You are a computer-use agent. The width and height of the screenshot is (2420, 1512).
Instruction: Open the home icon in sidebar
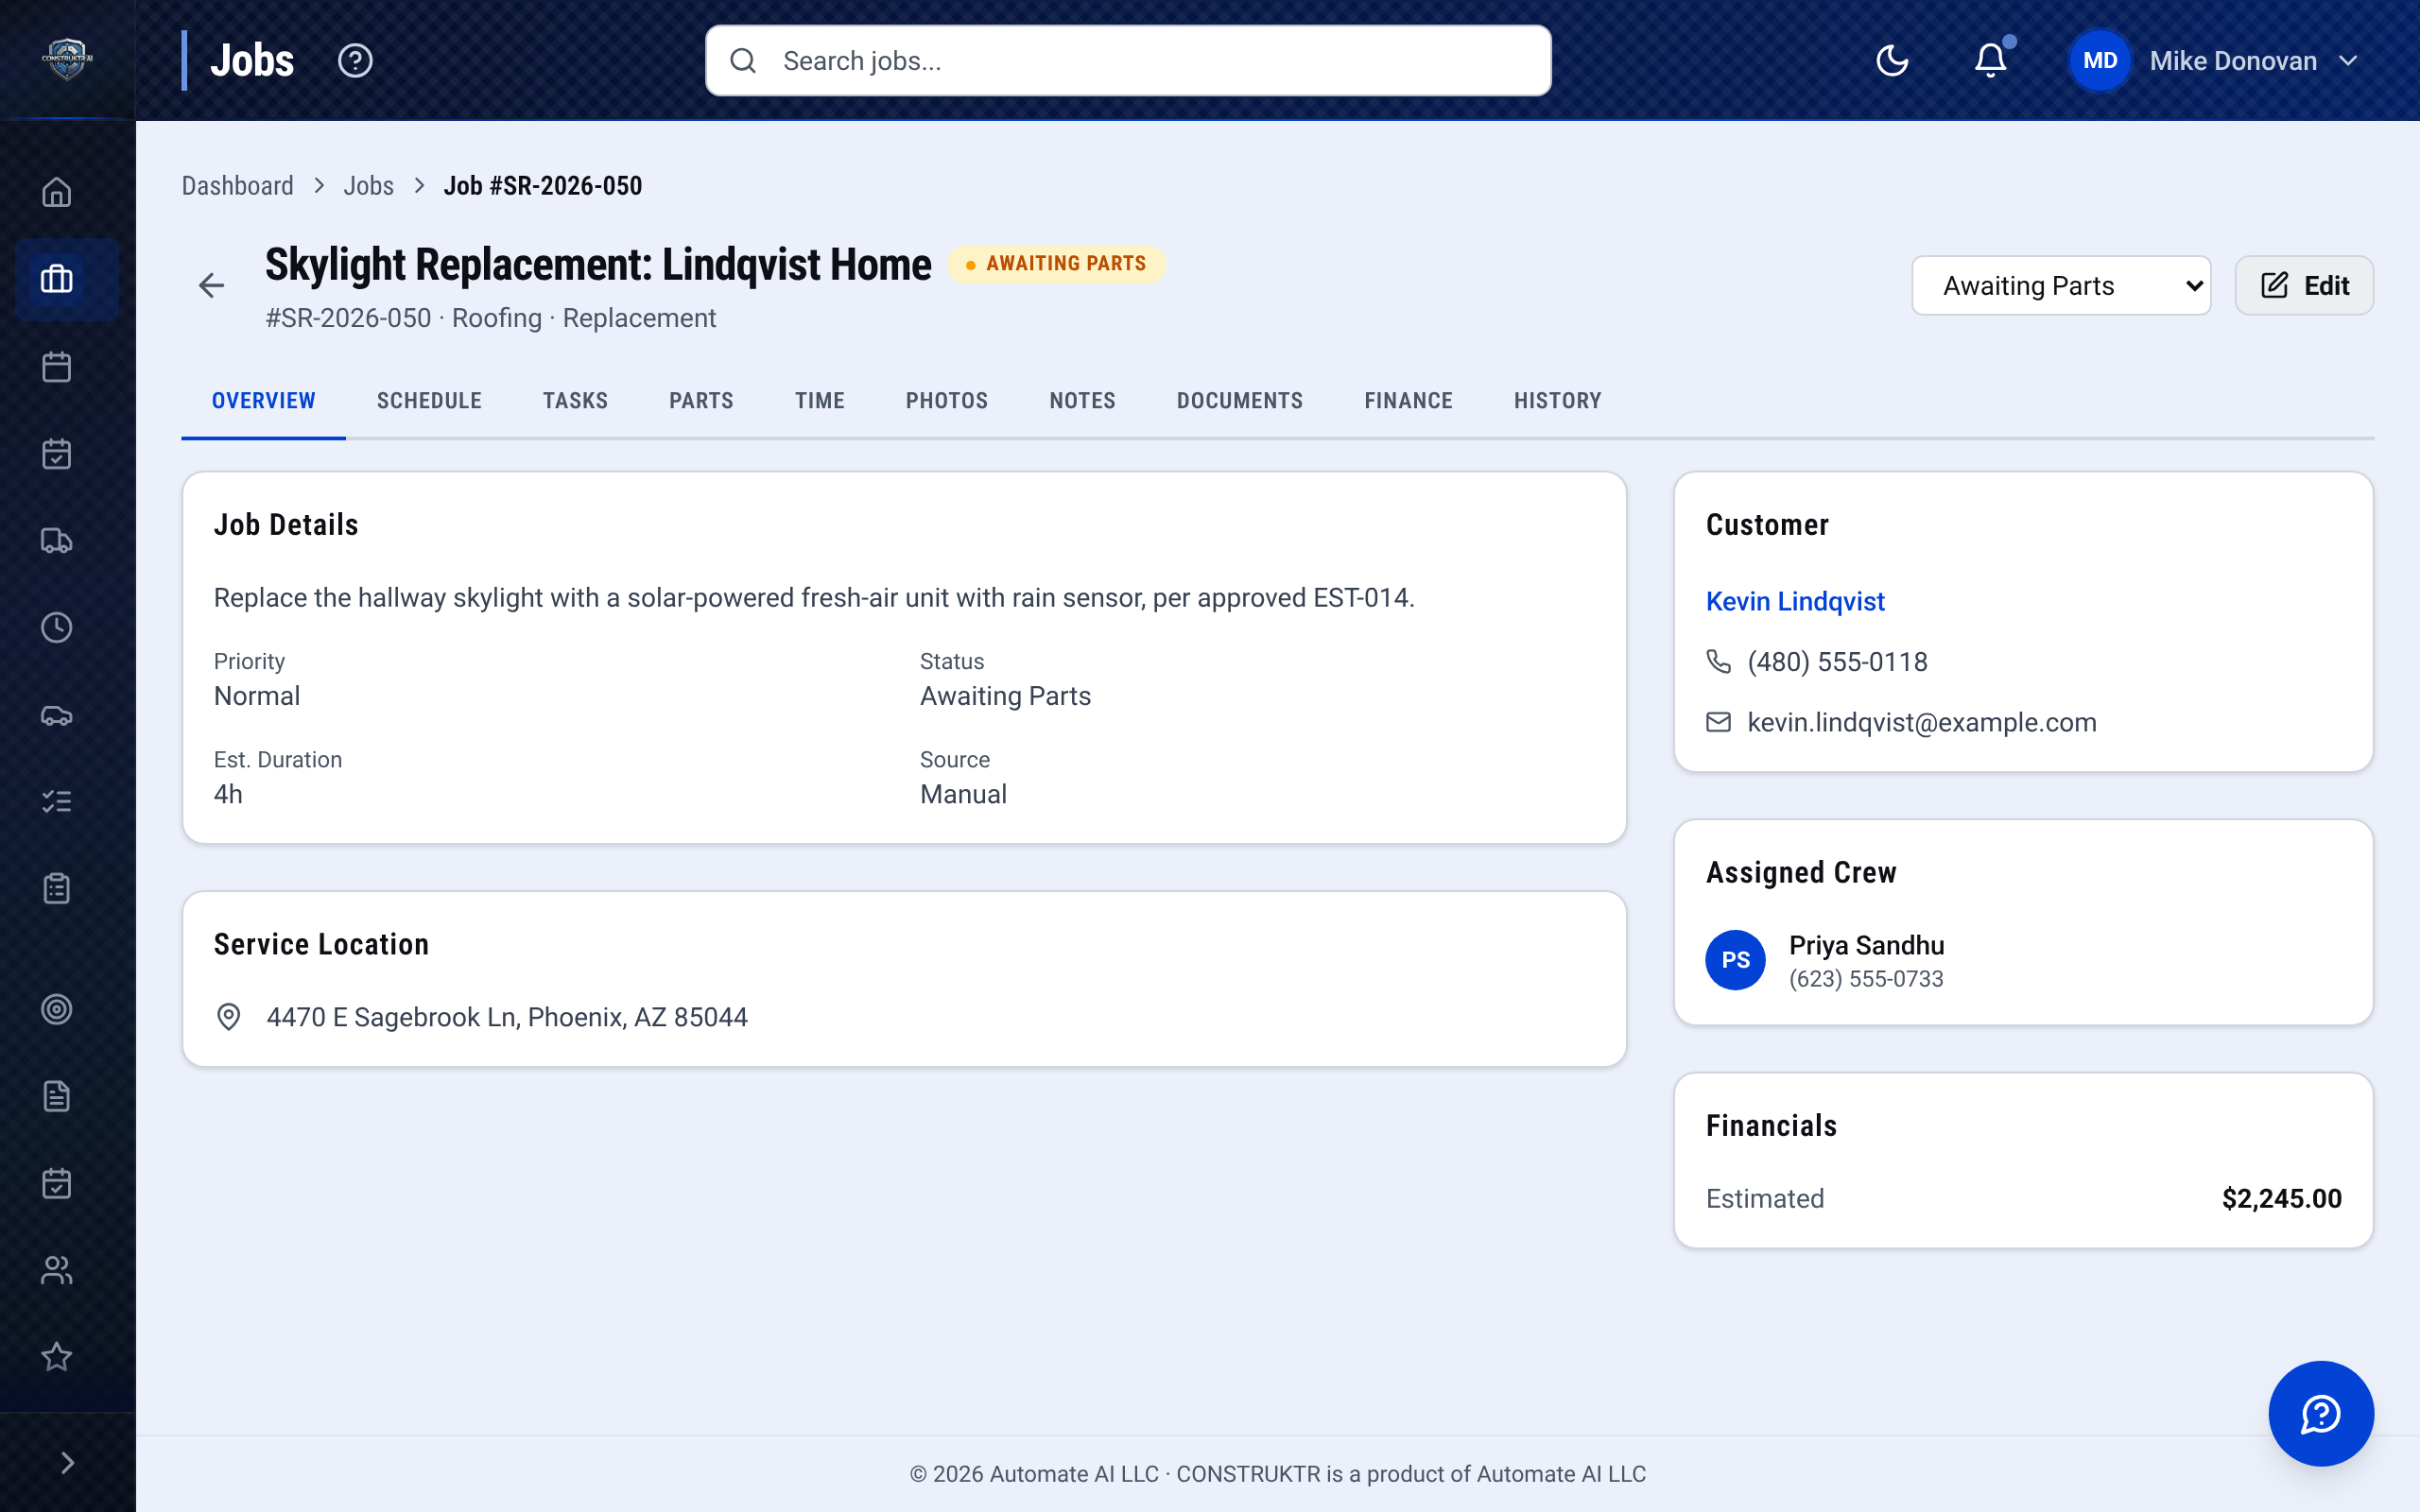(57, 192)
